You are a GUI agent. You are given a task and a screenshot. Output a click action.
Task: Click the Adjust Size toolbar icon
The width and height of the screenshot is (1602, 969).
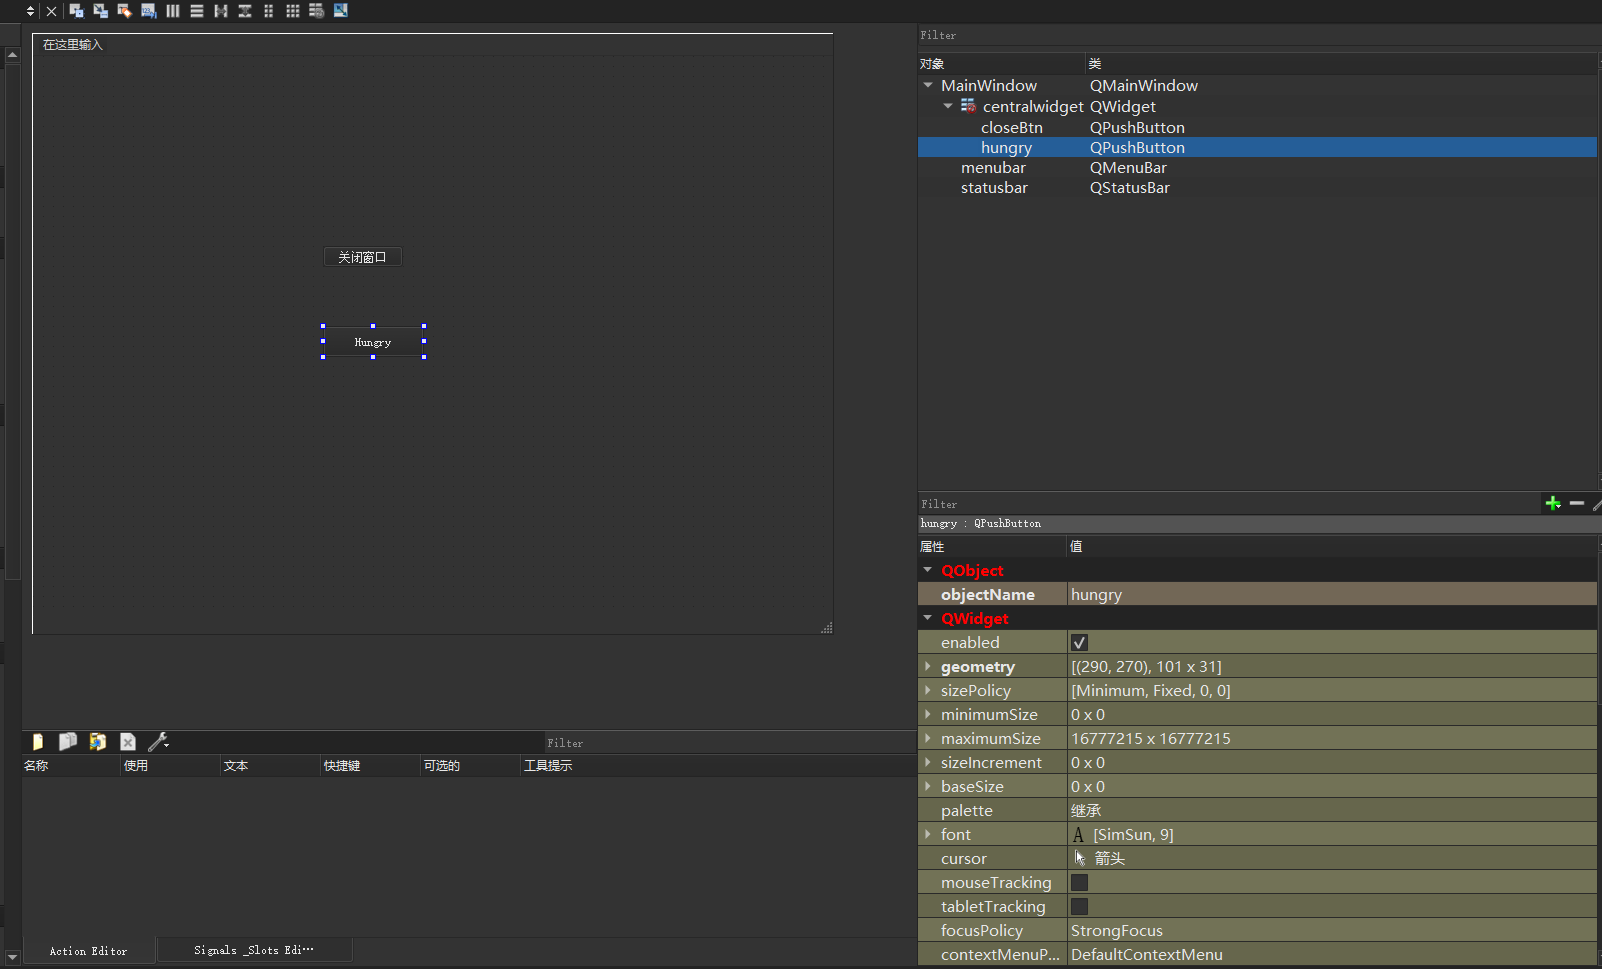(x=340, y=11)
